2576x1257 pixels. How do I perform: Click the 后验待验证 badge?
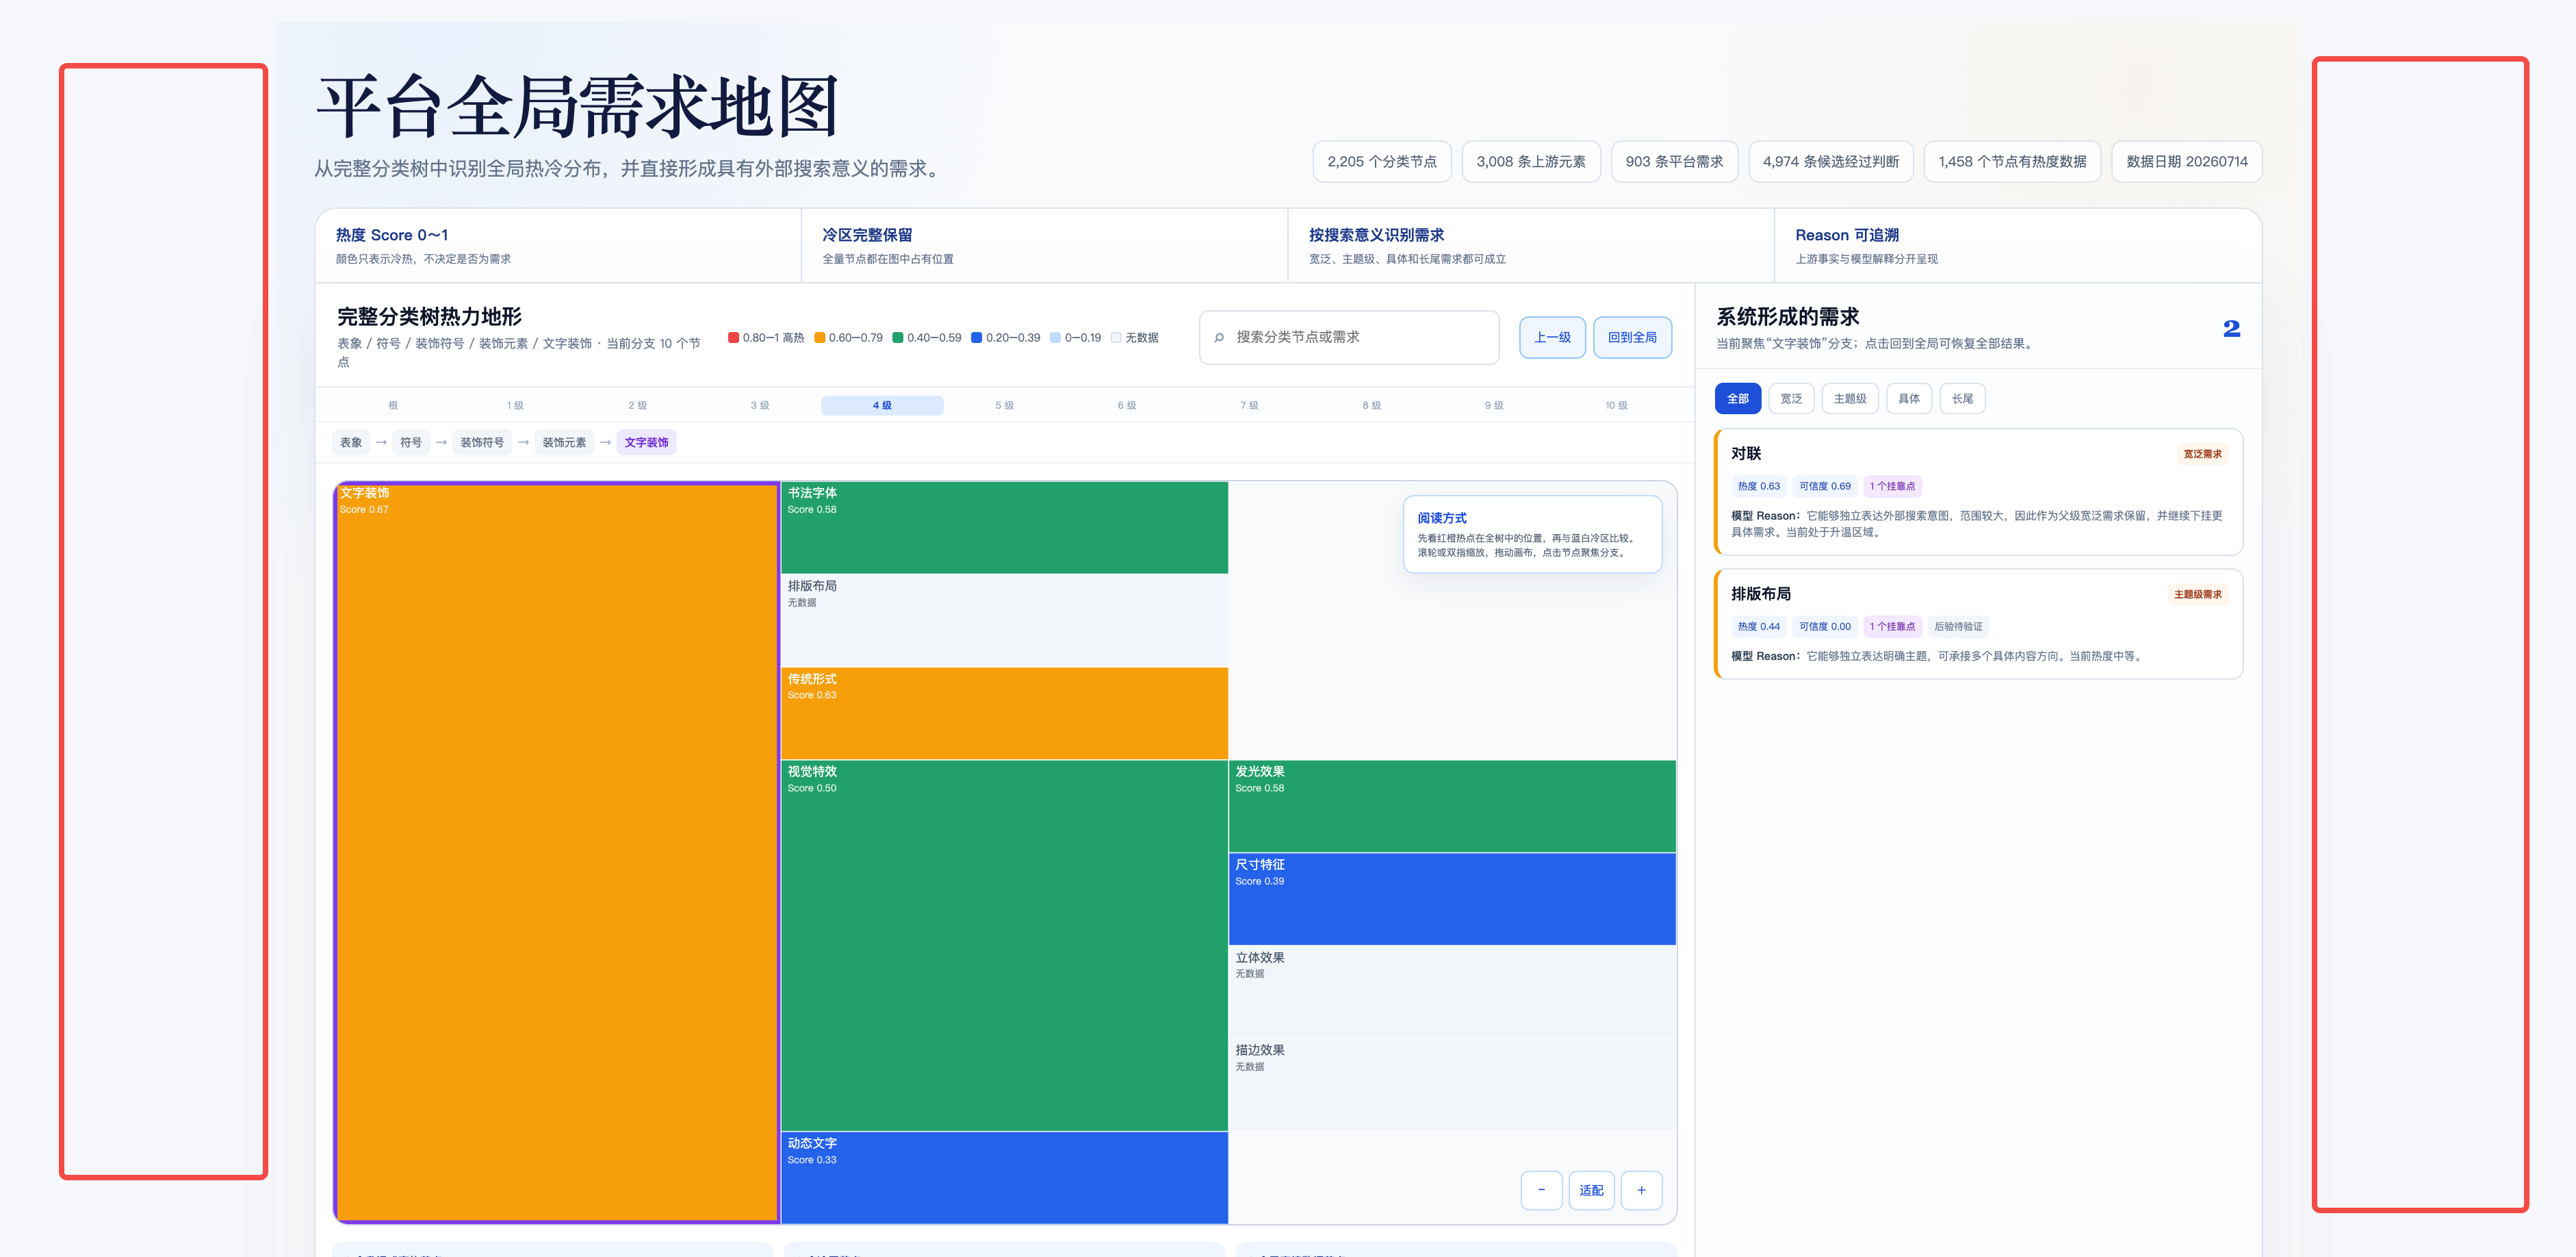click(1958, 627)
